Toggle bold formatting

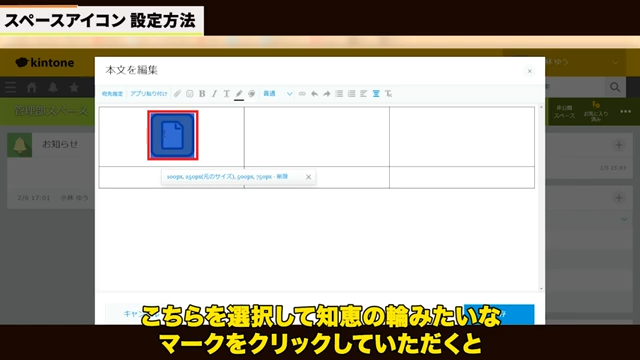pyautogui.click(x=202, y=94)
